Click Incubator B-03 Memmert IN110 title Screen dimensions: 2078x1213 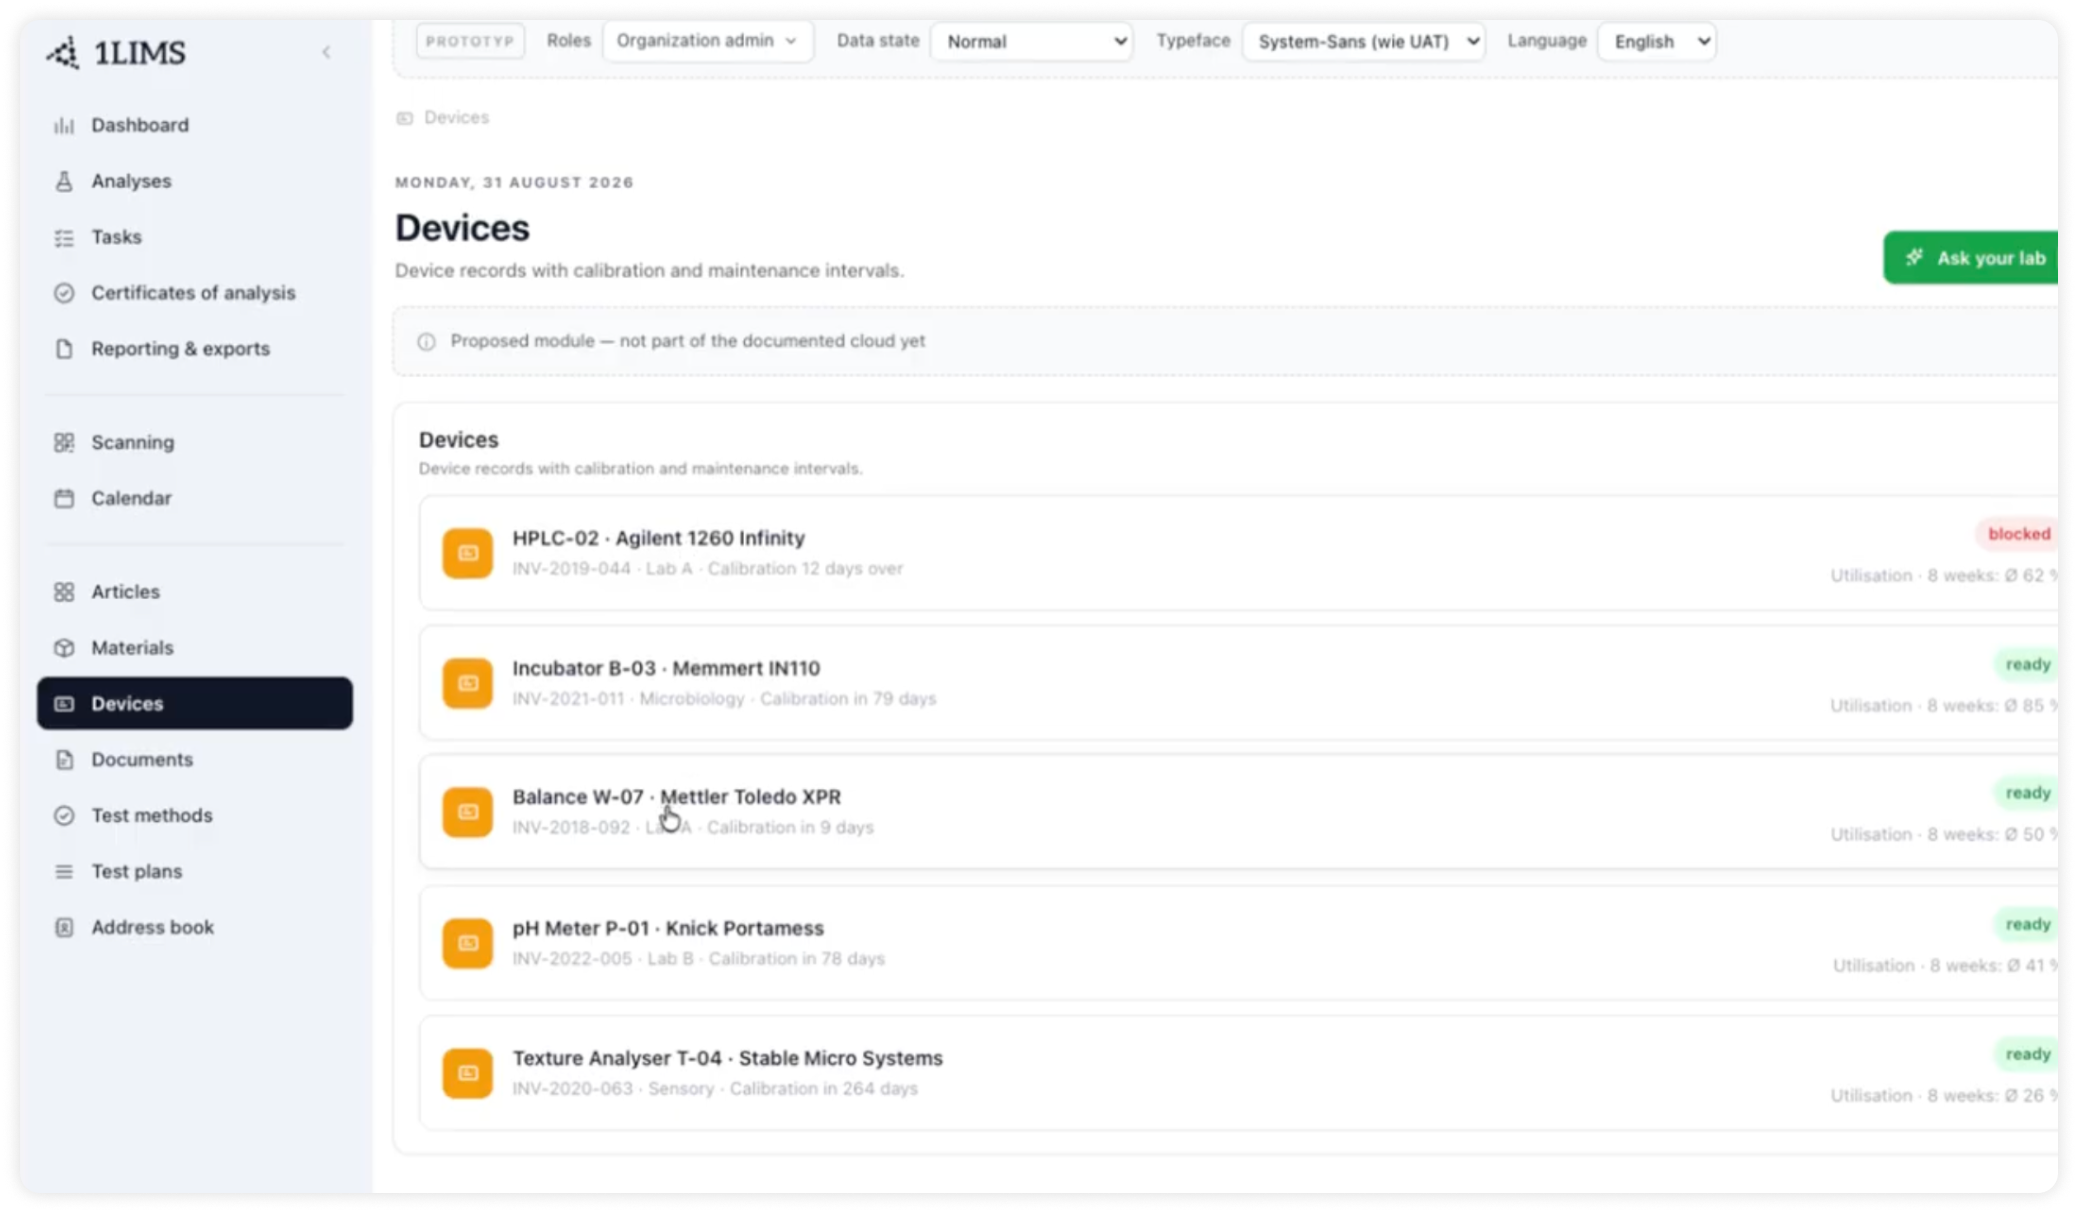pyautogui.click(x=666, y=668)
